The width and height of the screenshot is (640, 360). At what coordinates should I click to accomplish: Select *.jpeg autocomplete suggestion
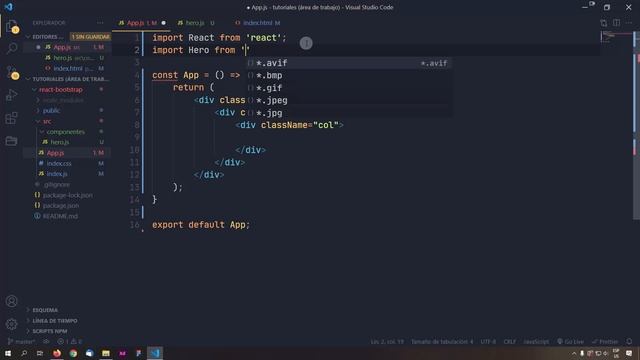pyautogui.click(x=349, y=100)
